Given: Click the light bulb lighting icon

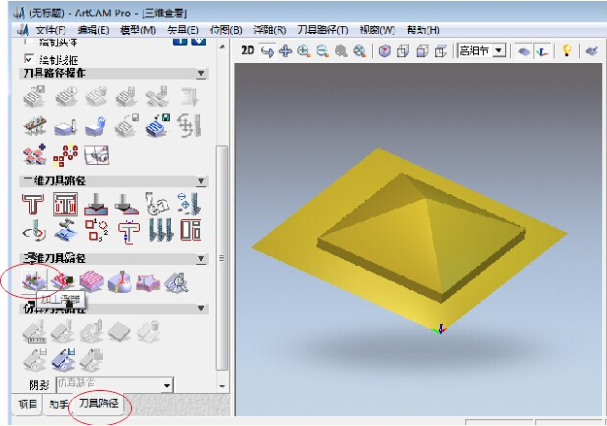Looking at the screenshot, I should pos(567,51).
